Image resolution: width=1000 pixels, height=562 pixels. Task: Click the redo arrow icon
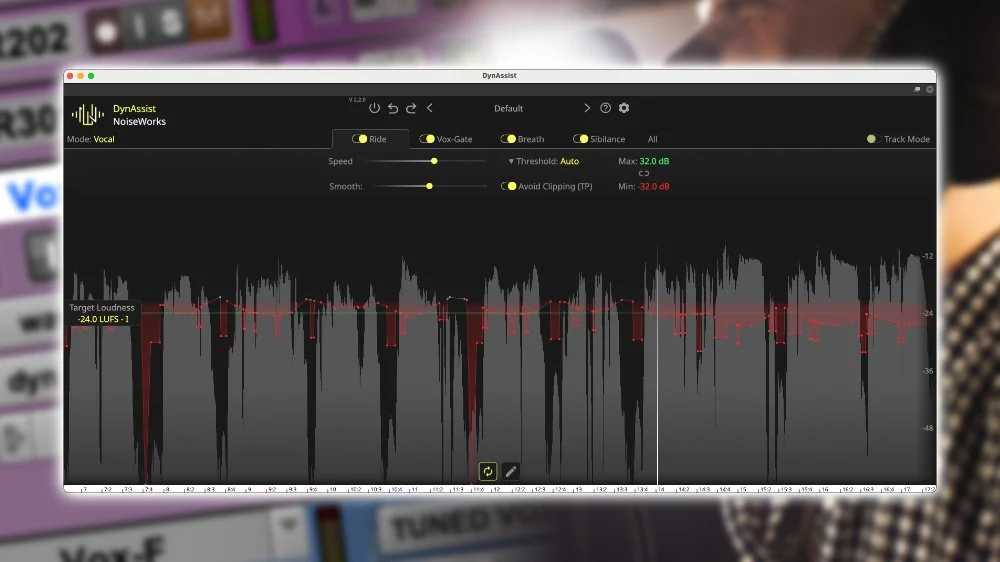coord(411,108)
